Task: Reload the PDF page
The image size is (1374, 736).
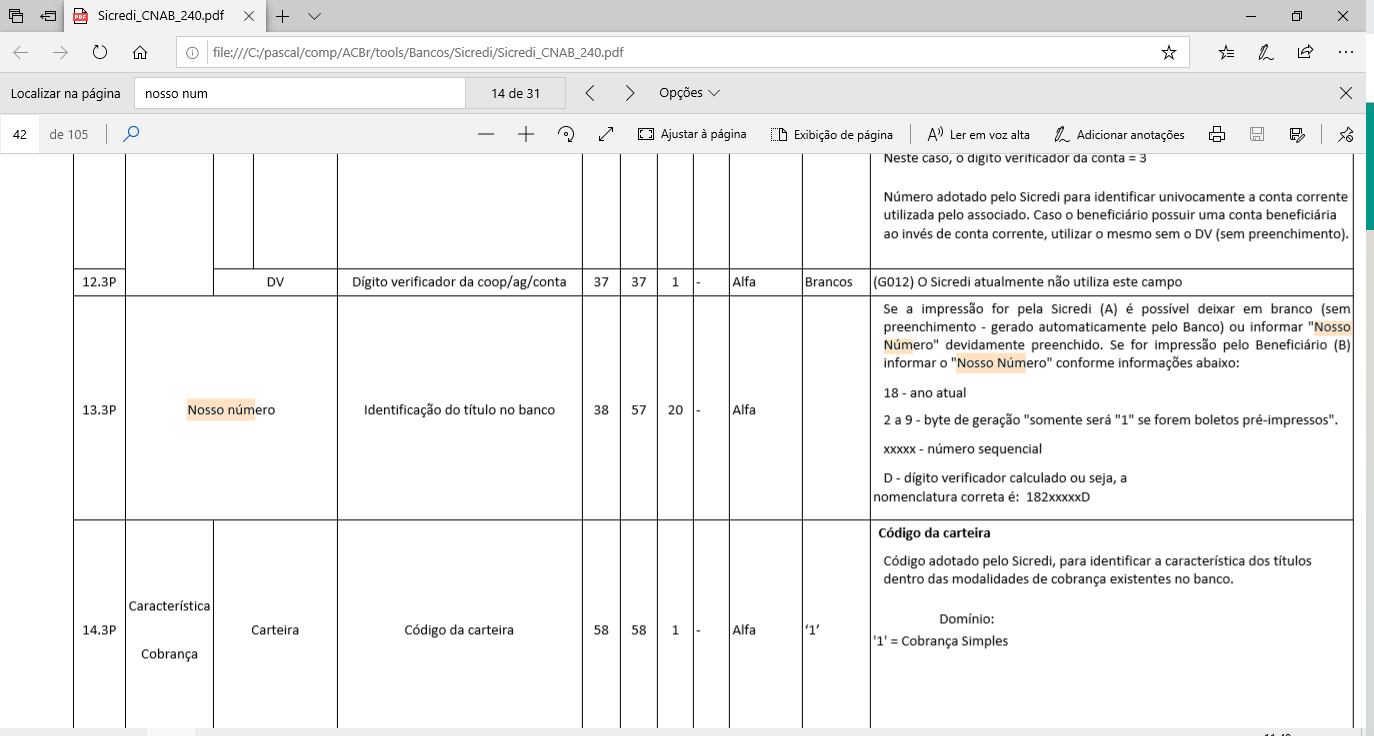Action: click(100, 53)
